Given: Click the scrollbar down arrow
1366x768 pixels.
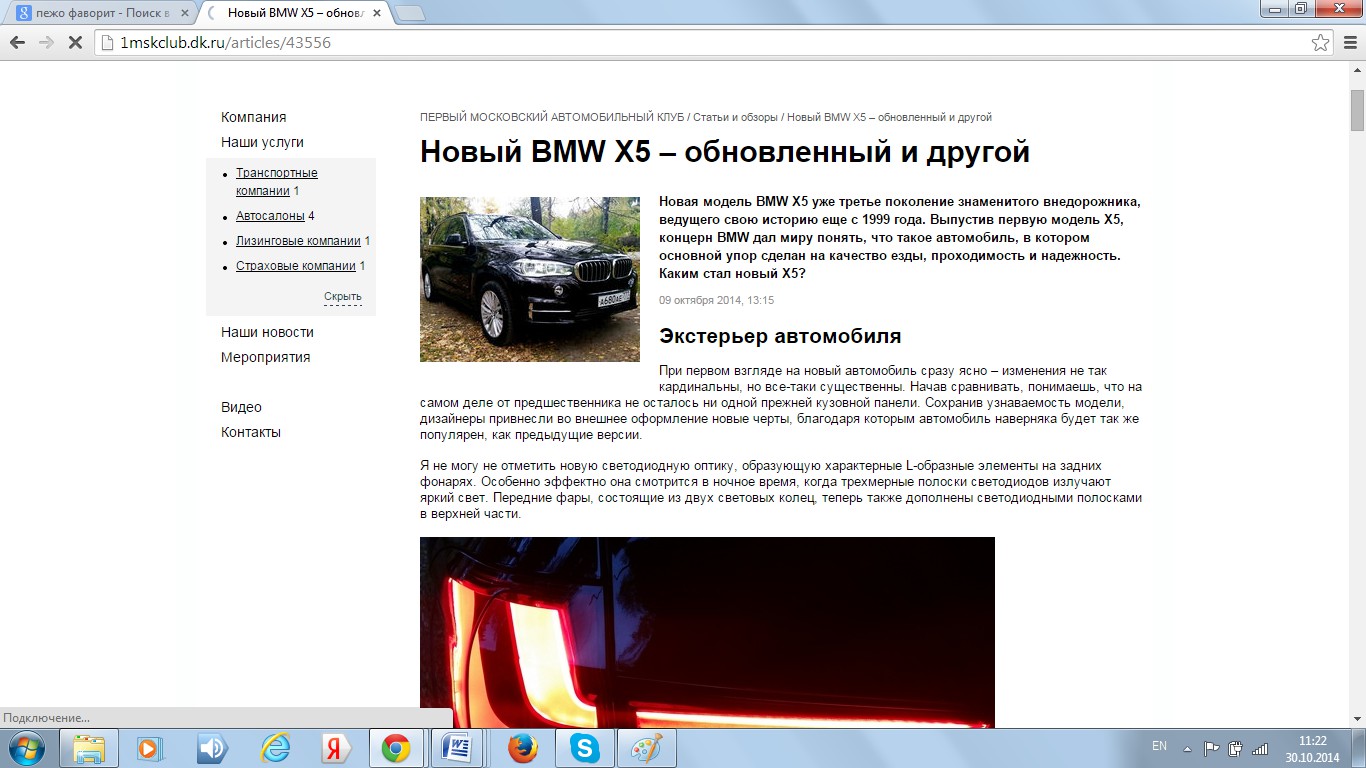Looking at the screenshot, I should point(1357,720).
